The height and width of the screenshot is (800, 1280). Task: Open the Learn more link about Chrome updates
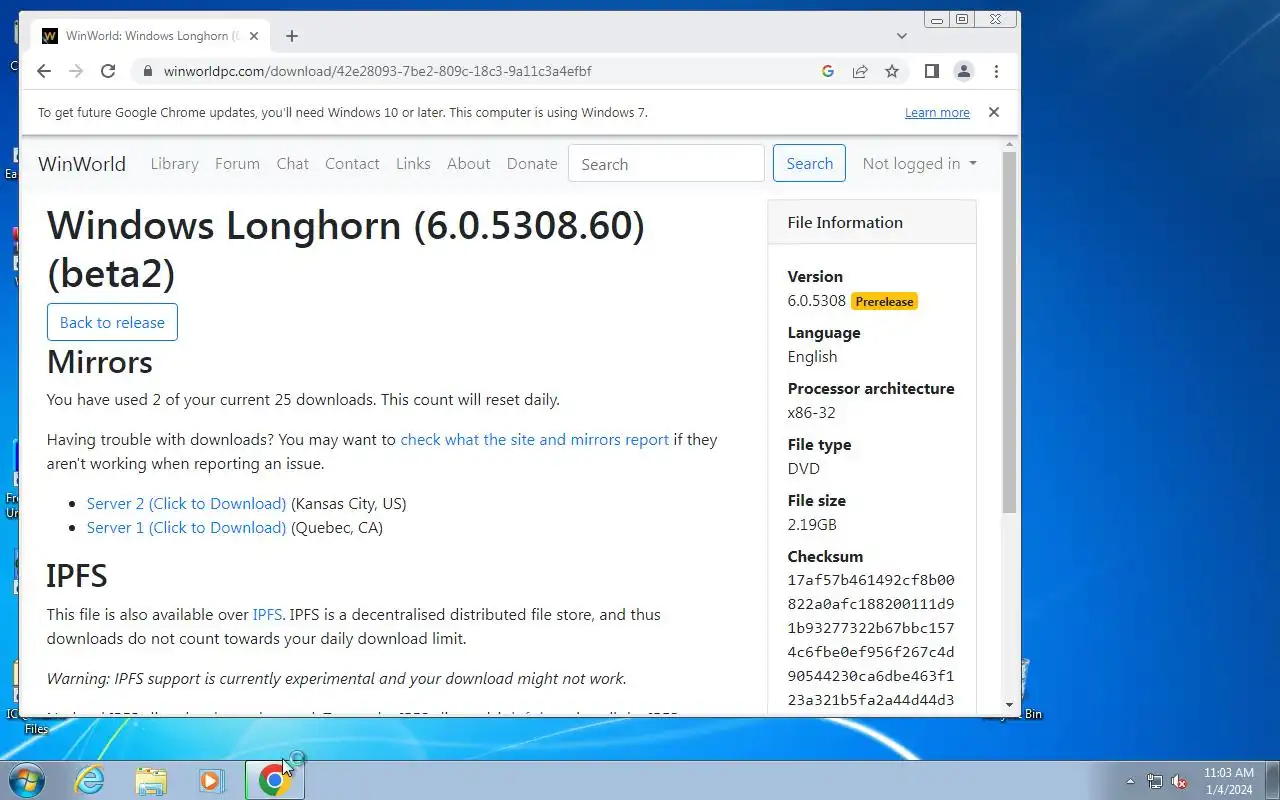[x=937, y=113]
